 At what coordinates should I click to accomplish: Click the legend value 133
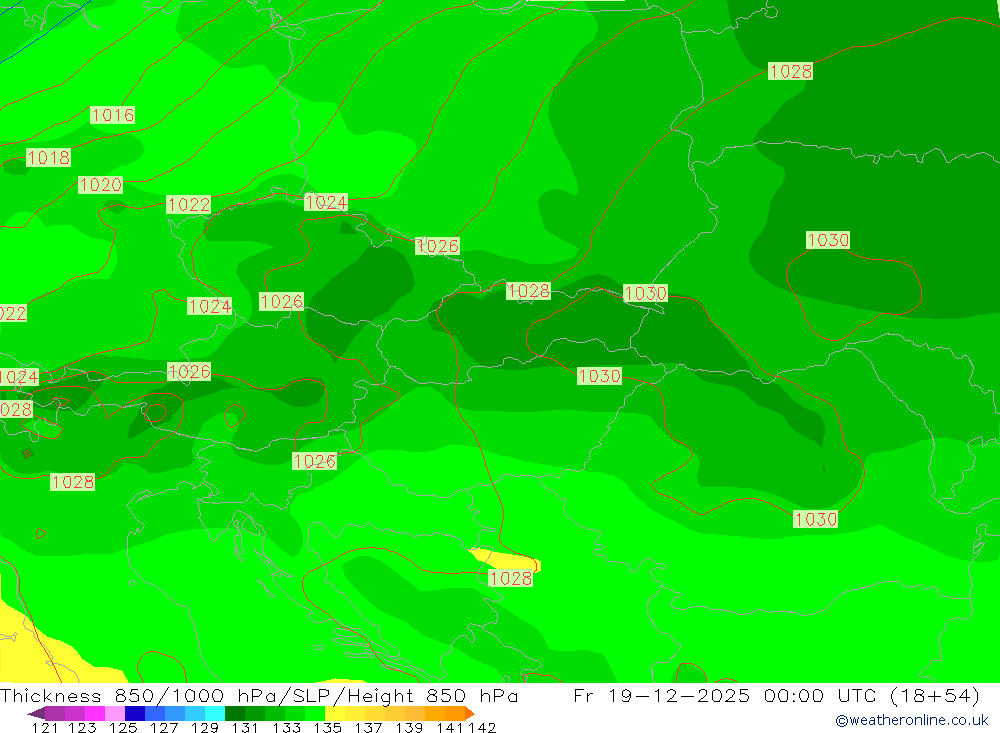[285, 727]
